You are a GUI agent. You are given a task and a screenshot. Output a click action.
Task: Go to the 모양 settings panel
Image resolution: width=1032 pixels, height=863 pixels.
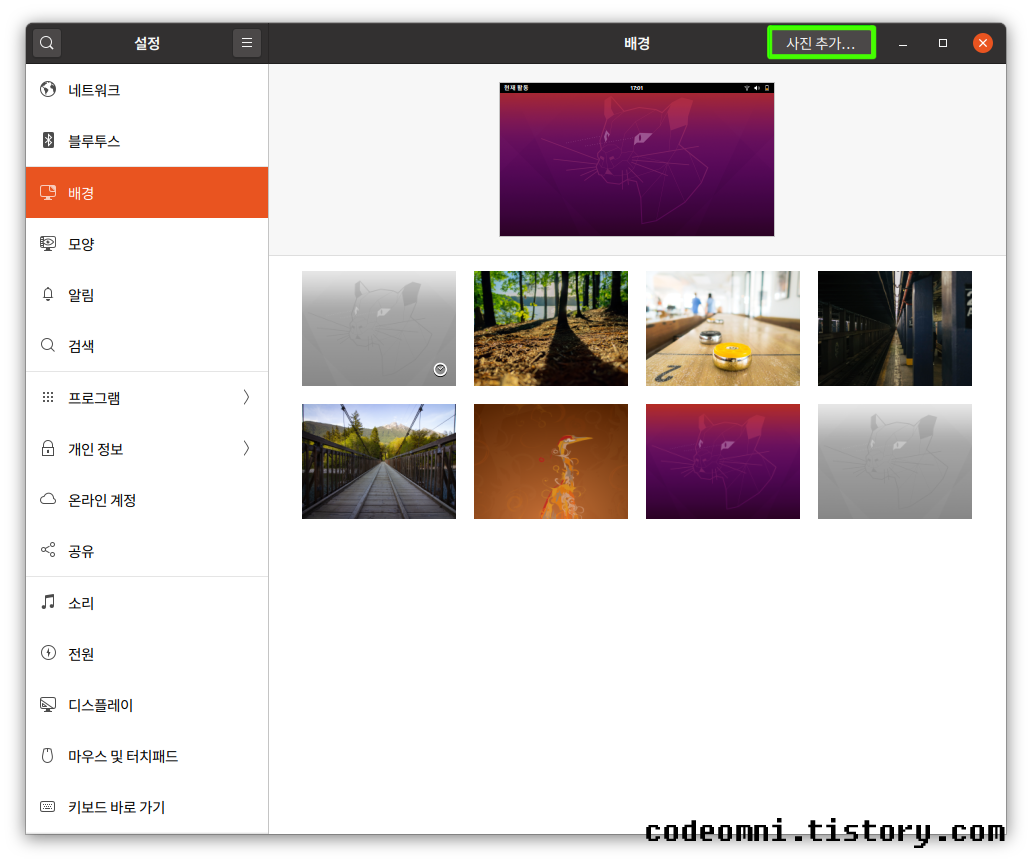point(147,244)
